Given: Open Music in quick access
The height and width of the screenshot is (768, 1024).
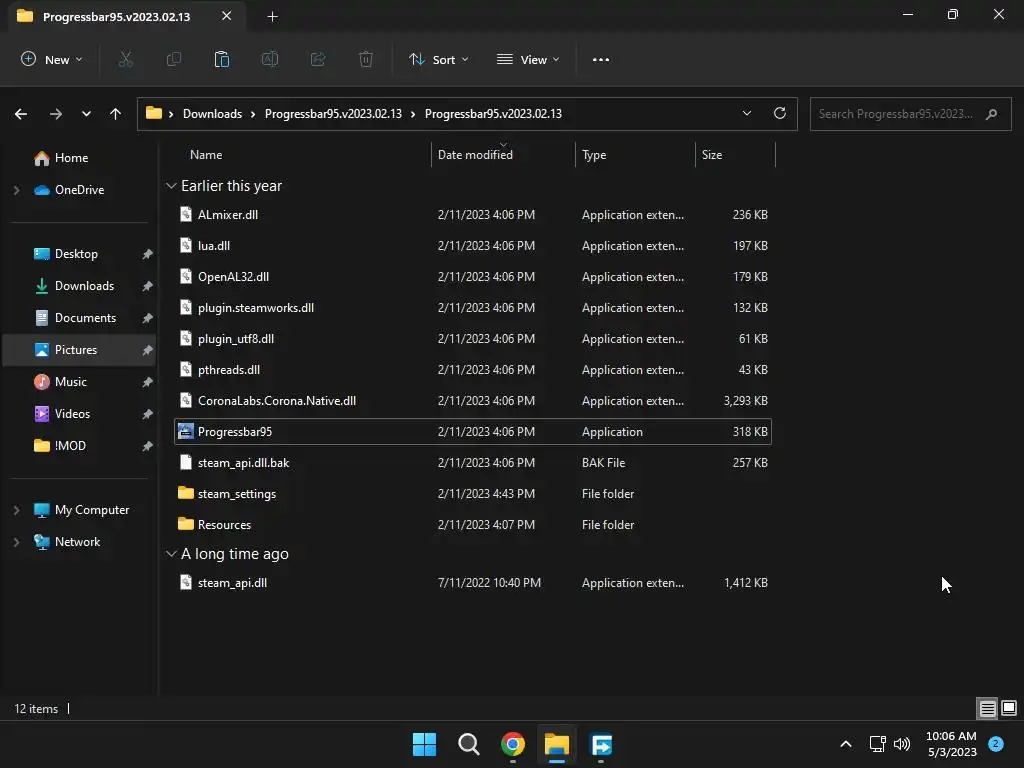Looking at the screenshot, I should (x=71, y=382).
